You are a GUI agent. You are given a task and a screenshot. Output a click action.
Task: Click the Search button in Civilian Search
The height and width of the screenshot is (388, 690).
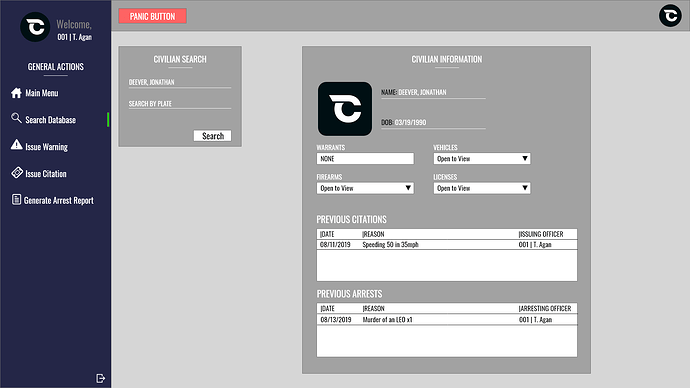point(212,136)
